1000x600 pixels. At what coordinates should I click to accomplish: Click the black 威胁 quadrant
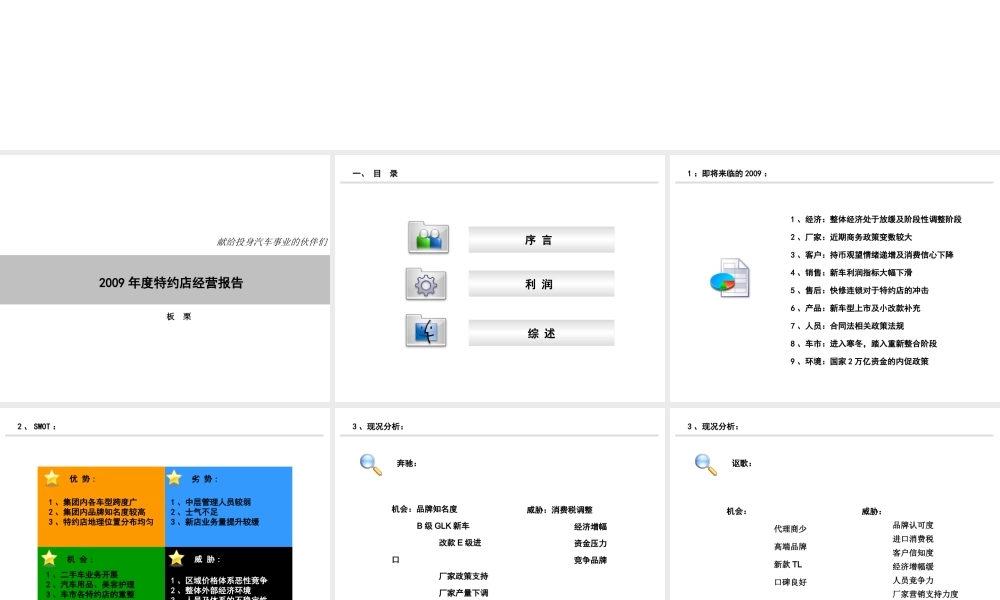228,573
